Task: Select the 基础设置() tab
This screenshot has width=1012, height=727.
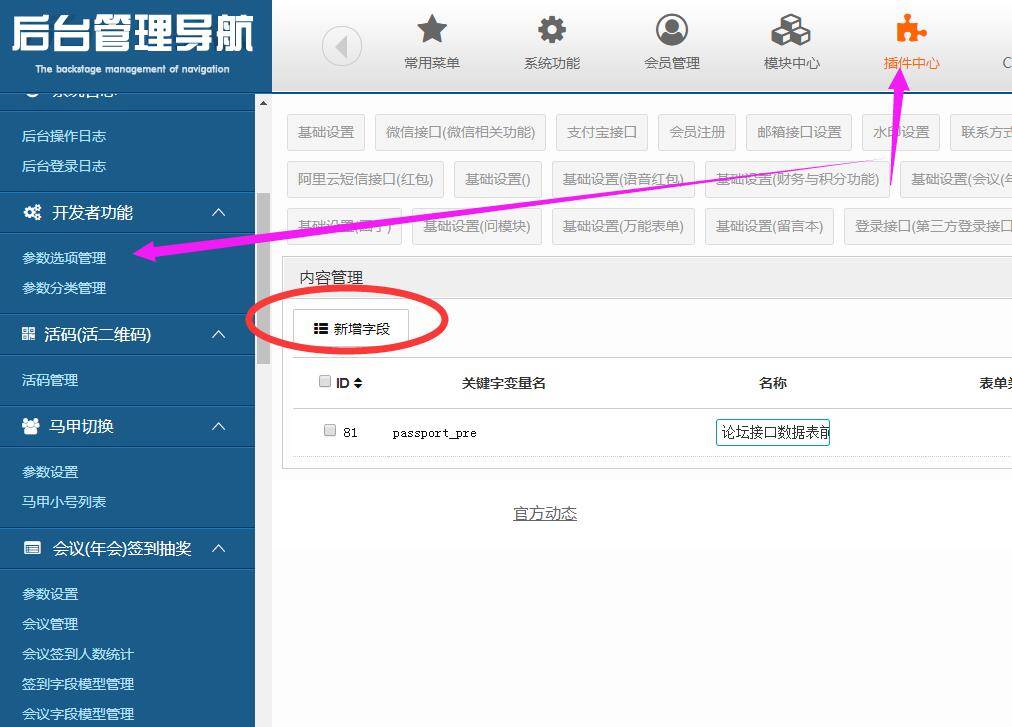Action: [498, 179]
